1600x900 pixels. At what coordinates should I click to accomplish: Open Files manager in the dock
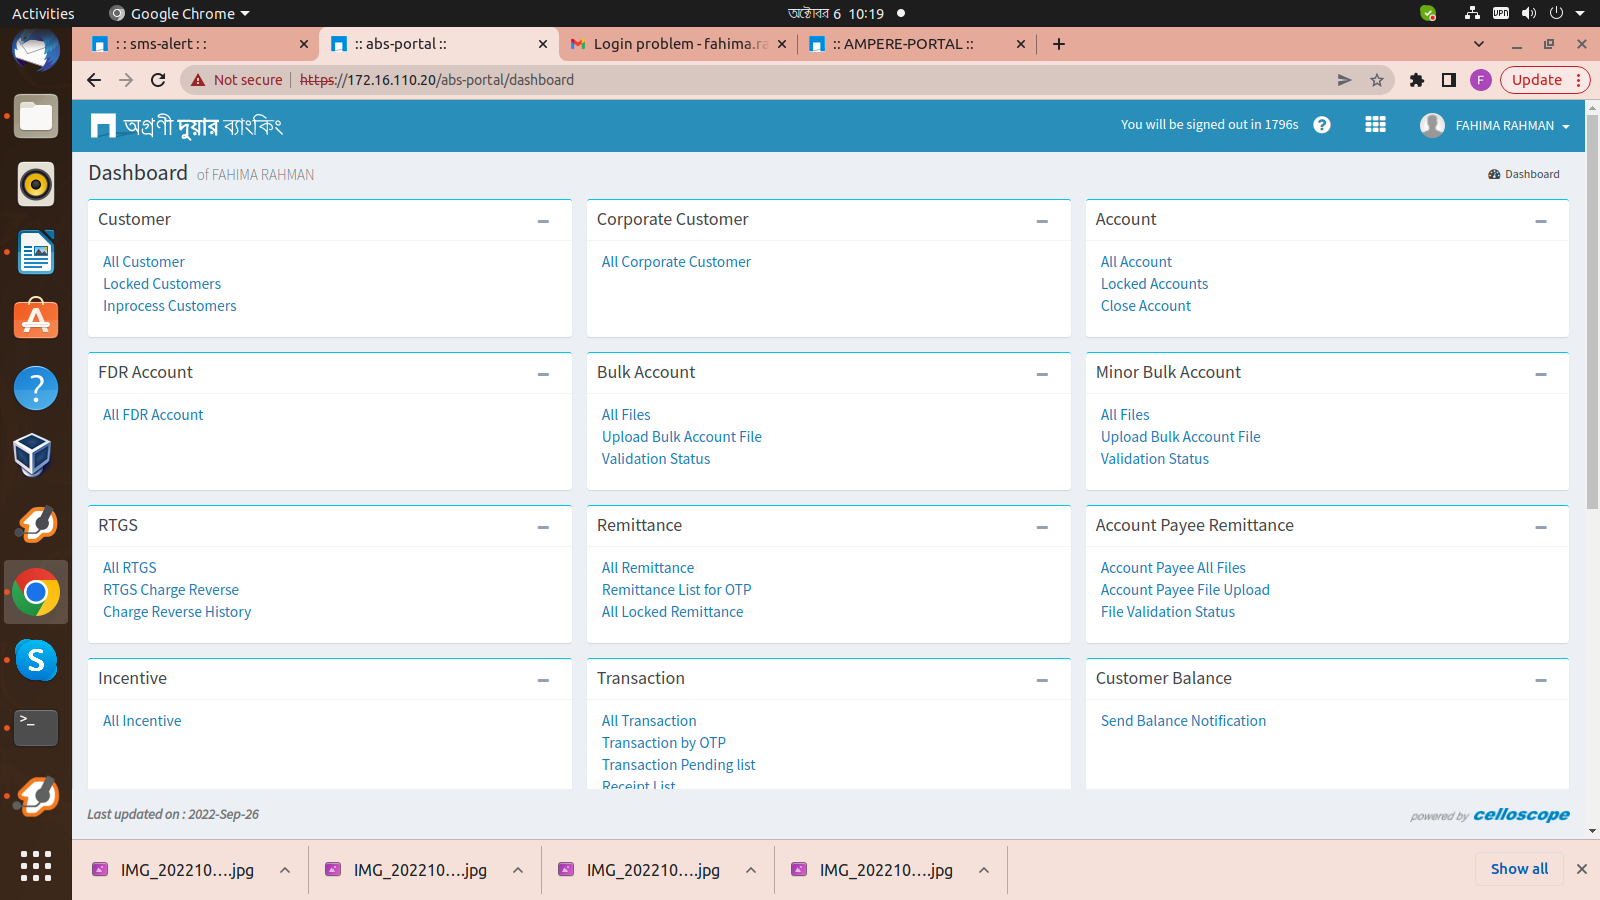click(36, 117)
